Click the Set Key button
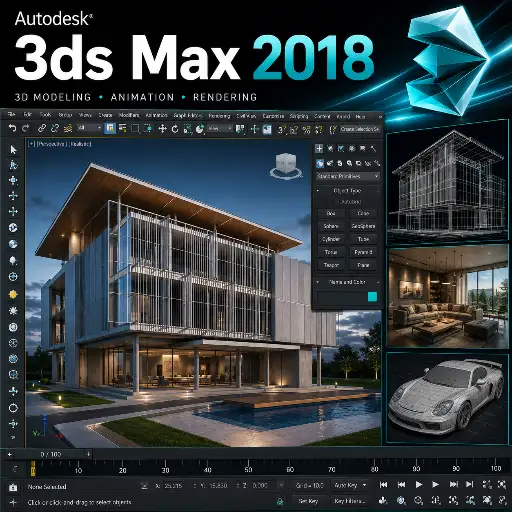This screenshot has width=512, height=512. pyautogui.click(x=308, y=501)
